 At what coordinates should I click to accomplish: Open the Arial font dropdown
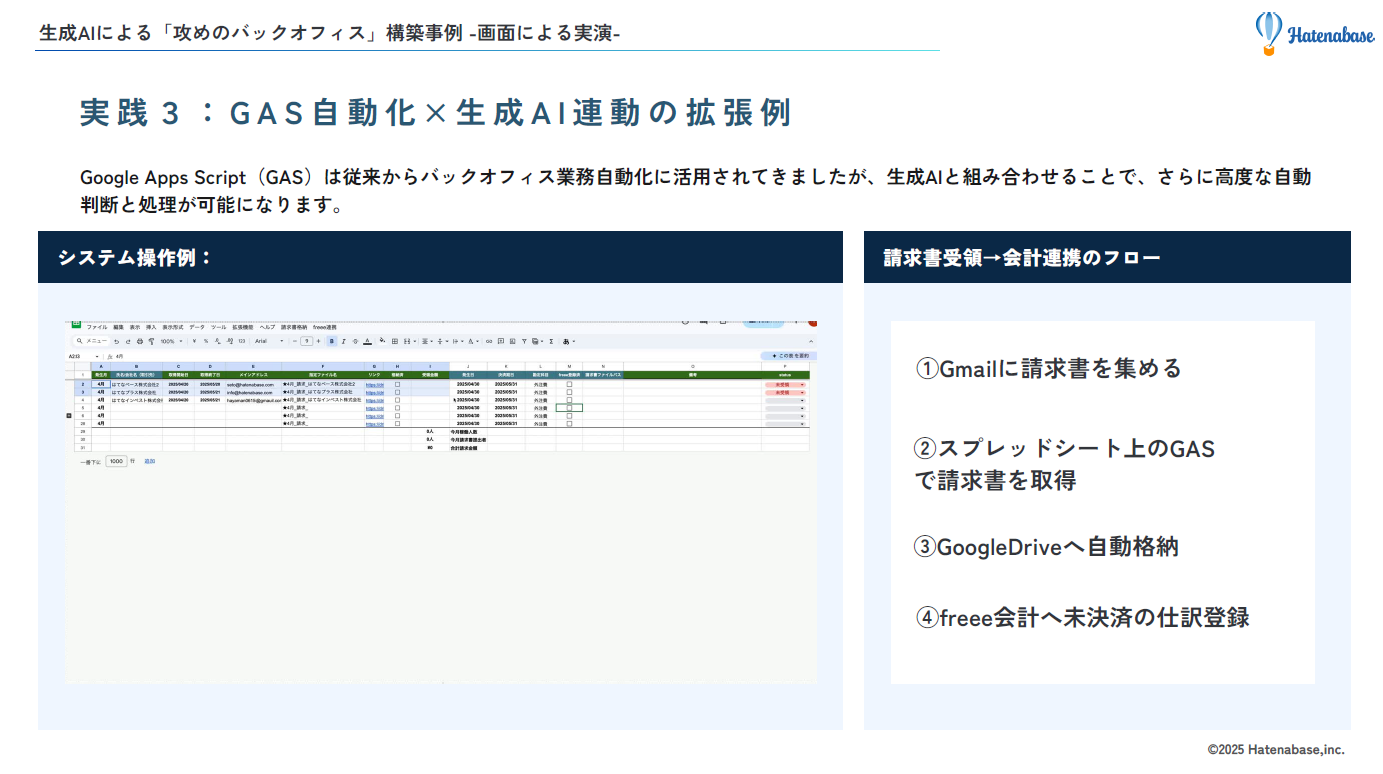coord(268,341)
